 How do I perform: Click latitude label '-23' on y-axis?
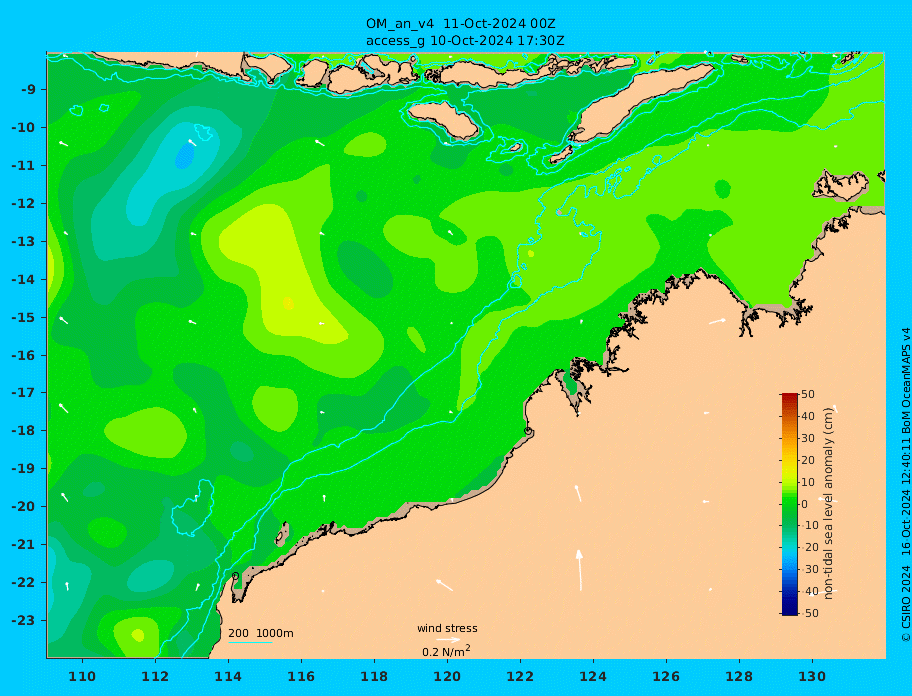pyautogui.click(x=23, y=620)
